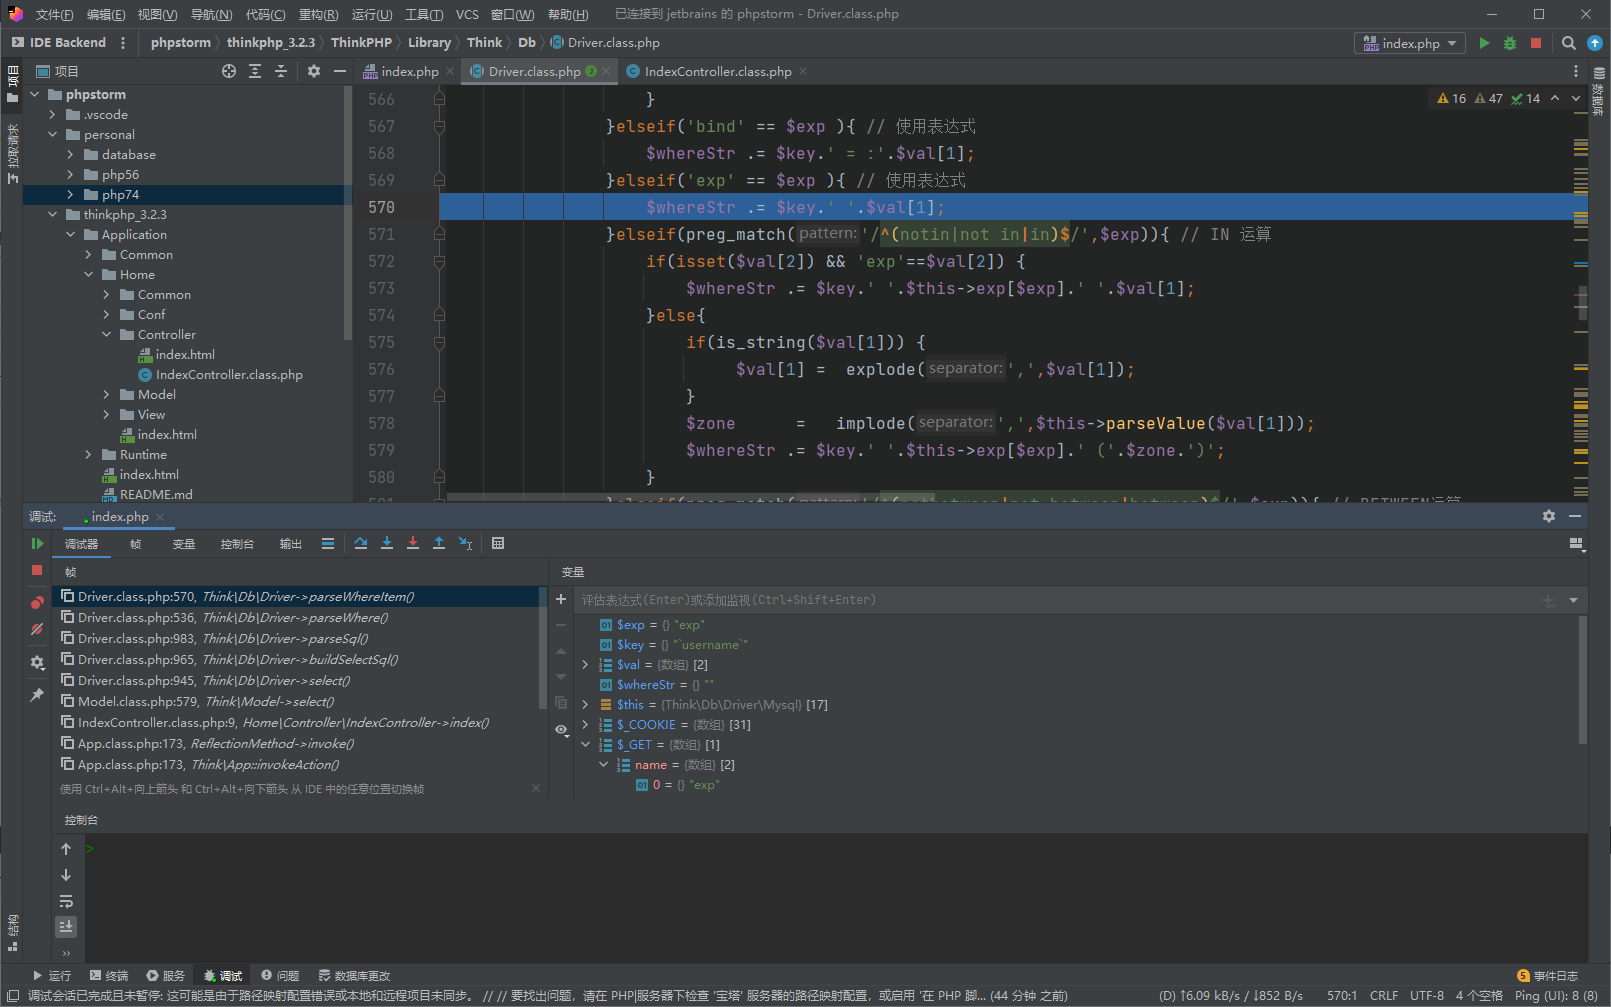Open debug tool window gear settings
Image resolution: width=1611 pixels, height=1007 pixels.
(1549, 516)
